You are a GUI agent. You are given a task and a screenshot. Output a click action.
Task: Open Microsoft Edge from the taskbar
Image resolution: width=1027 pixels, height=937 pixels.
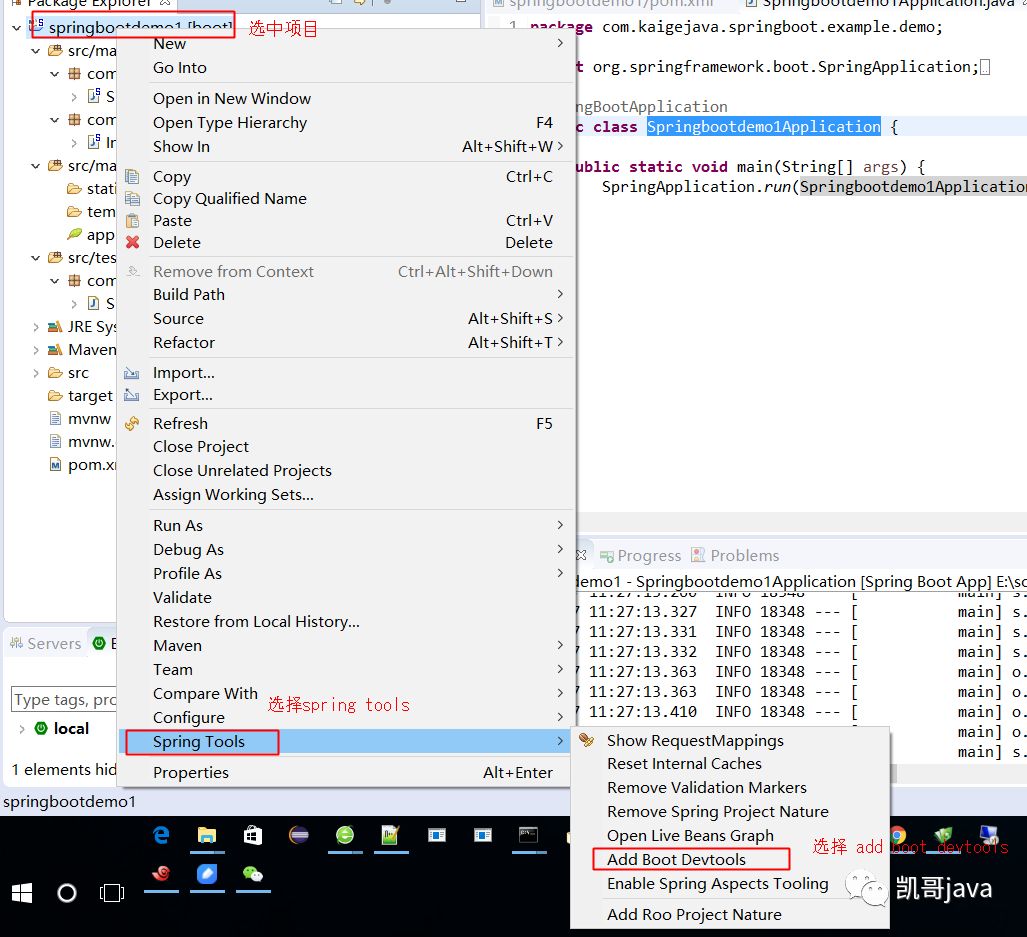pyautogui.click(x=161, y=835)
